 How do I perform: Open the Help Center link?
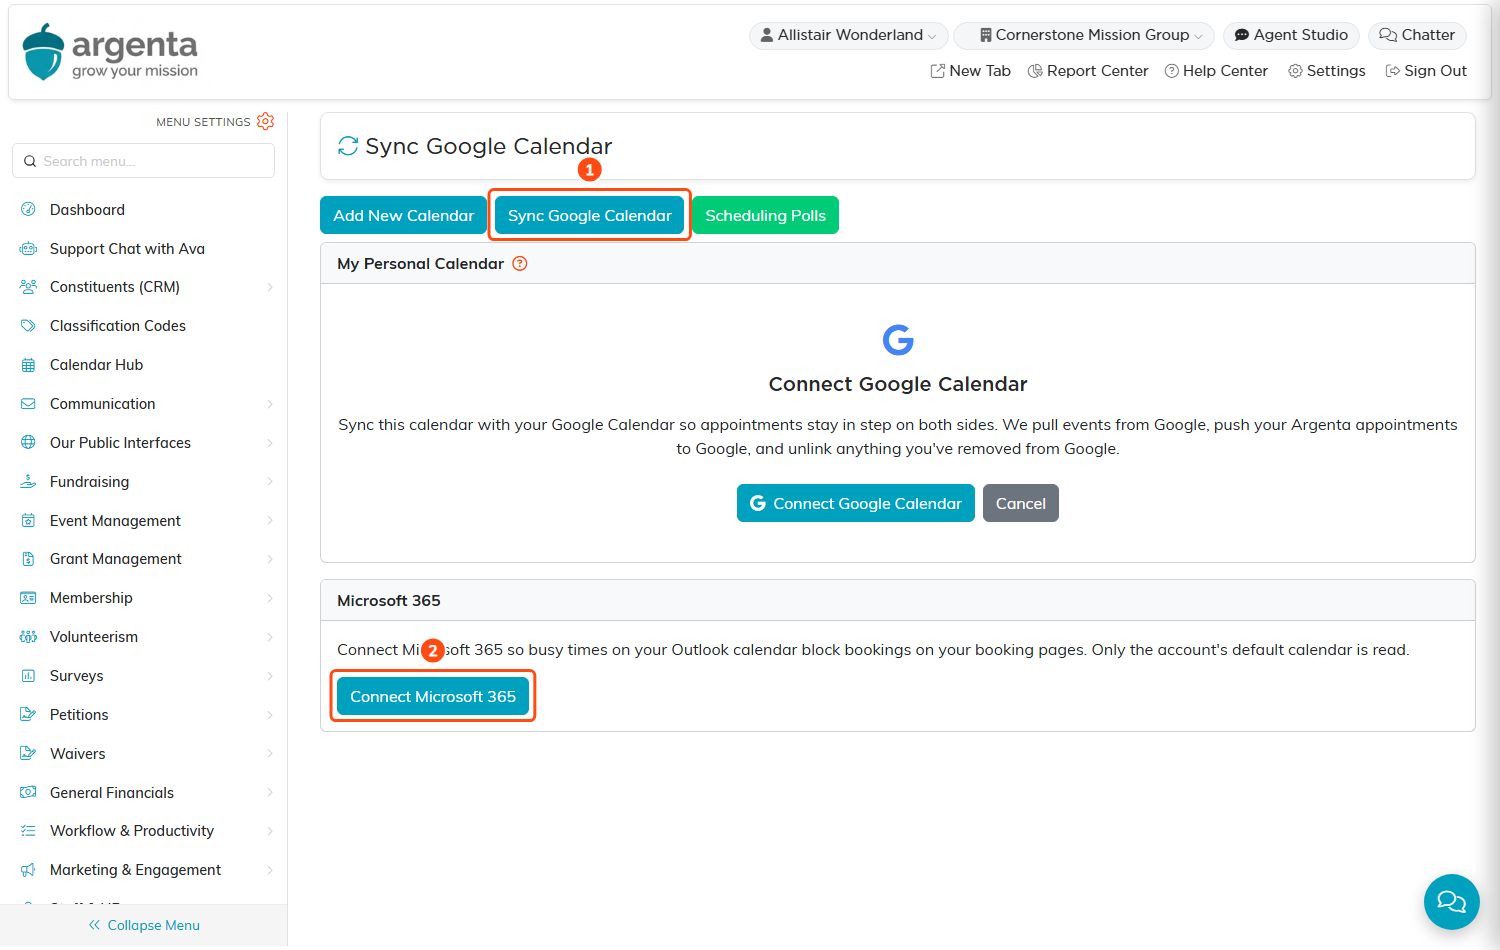click(x=1216, y=71)
